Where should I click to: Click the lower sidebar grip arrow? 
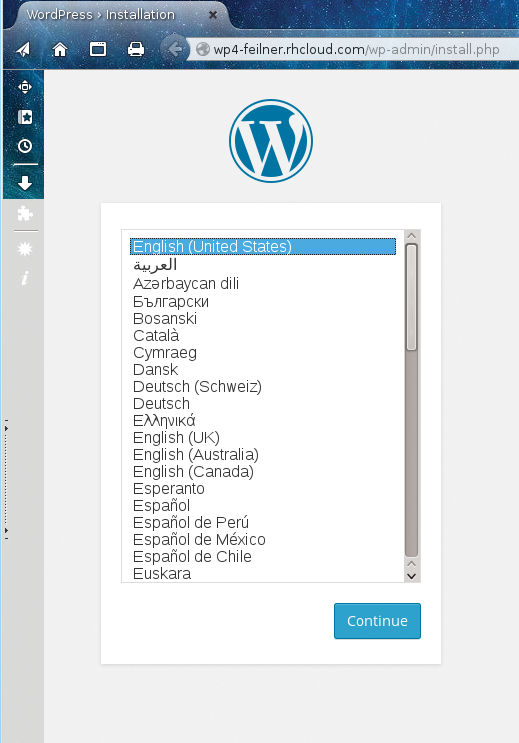coord(6,531)
